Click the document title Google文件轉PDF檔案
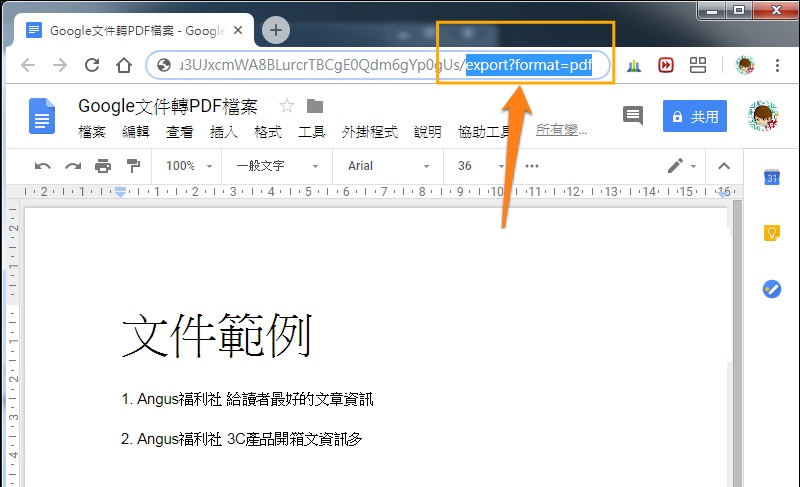The image size is (800, 487). point(168,107)
